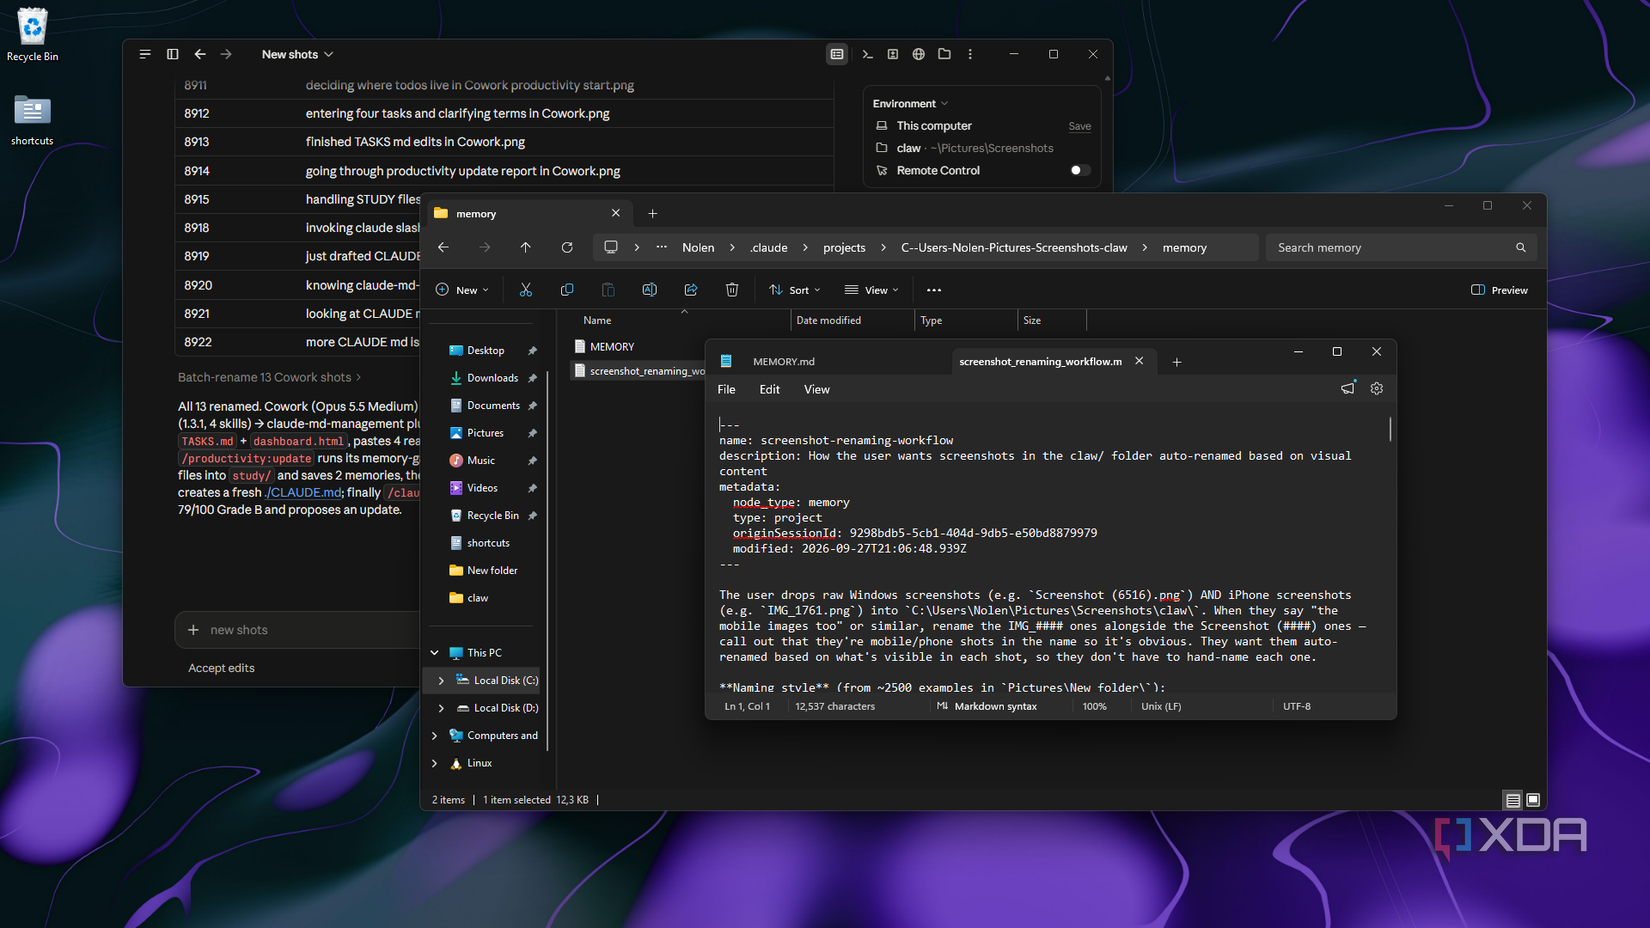Click the globe icon in Claude window toolbar

pyautogui.click(x=918, y=54)
